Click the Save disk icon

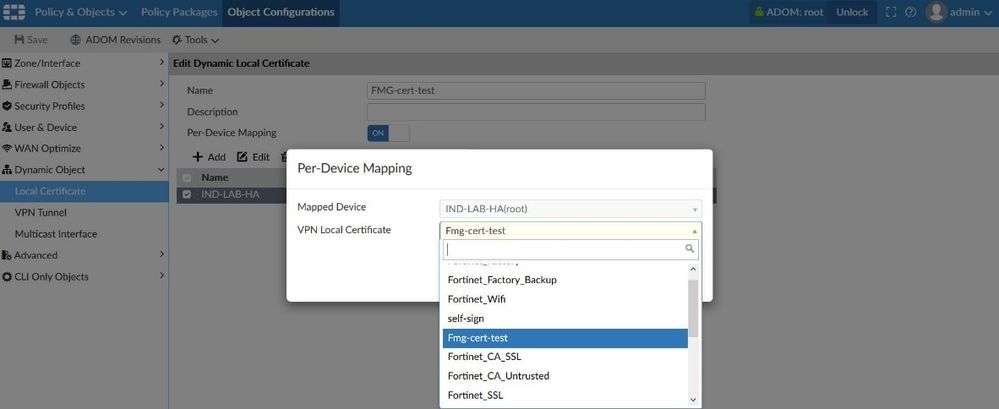coord(19,40)
